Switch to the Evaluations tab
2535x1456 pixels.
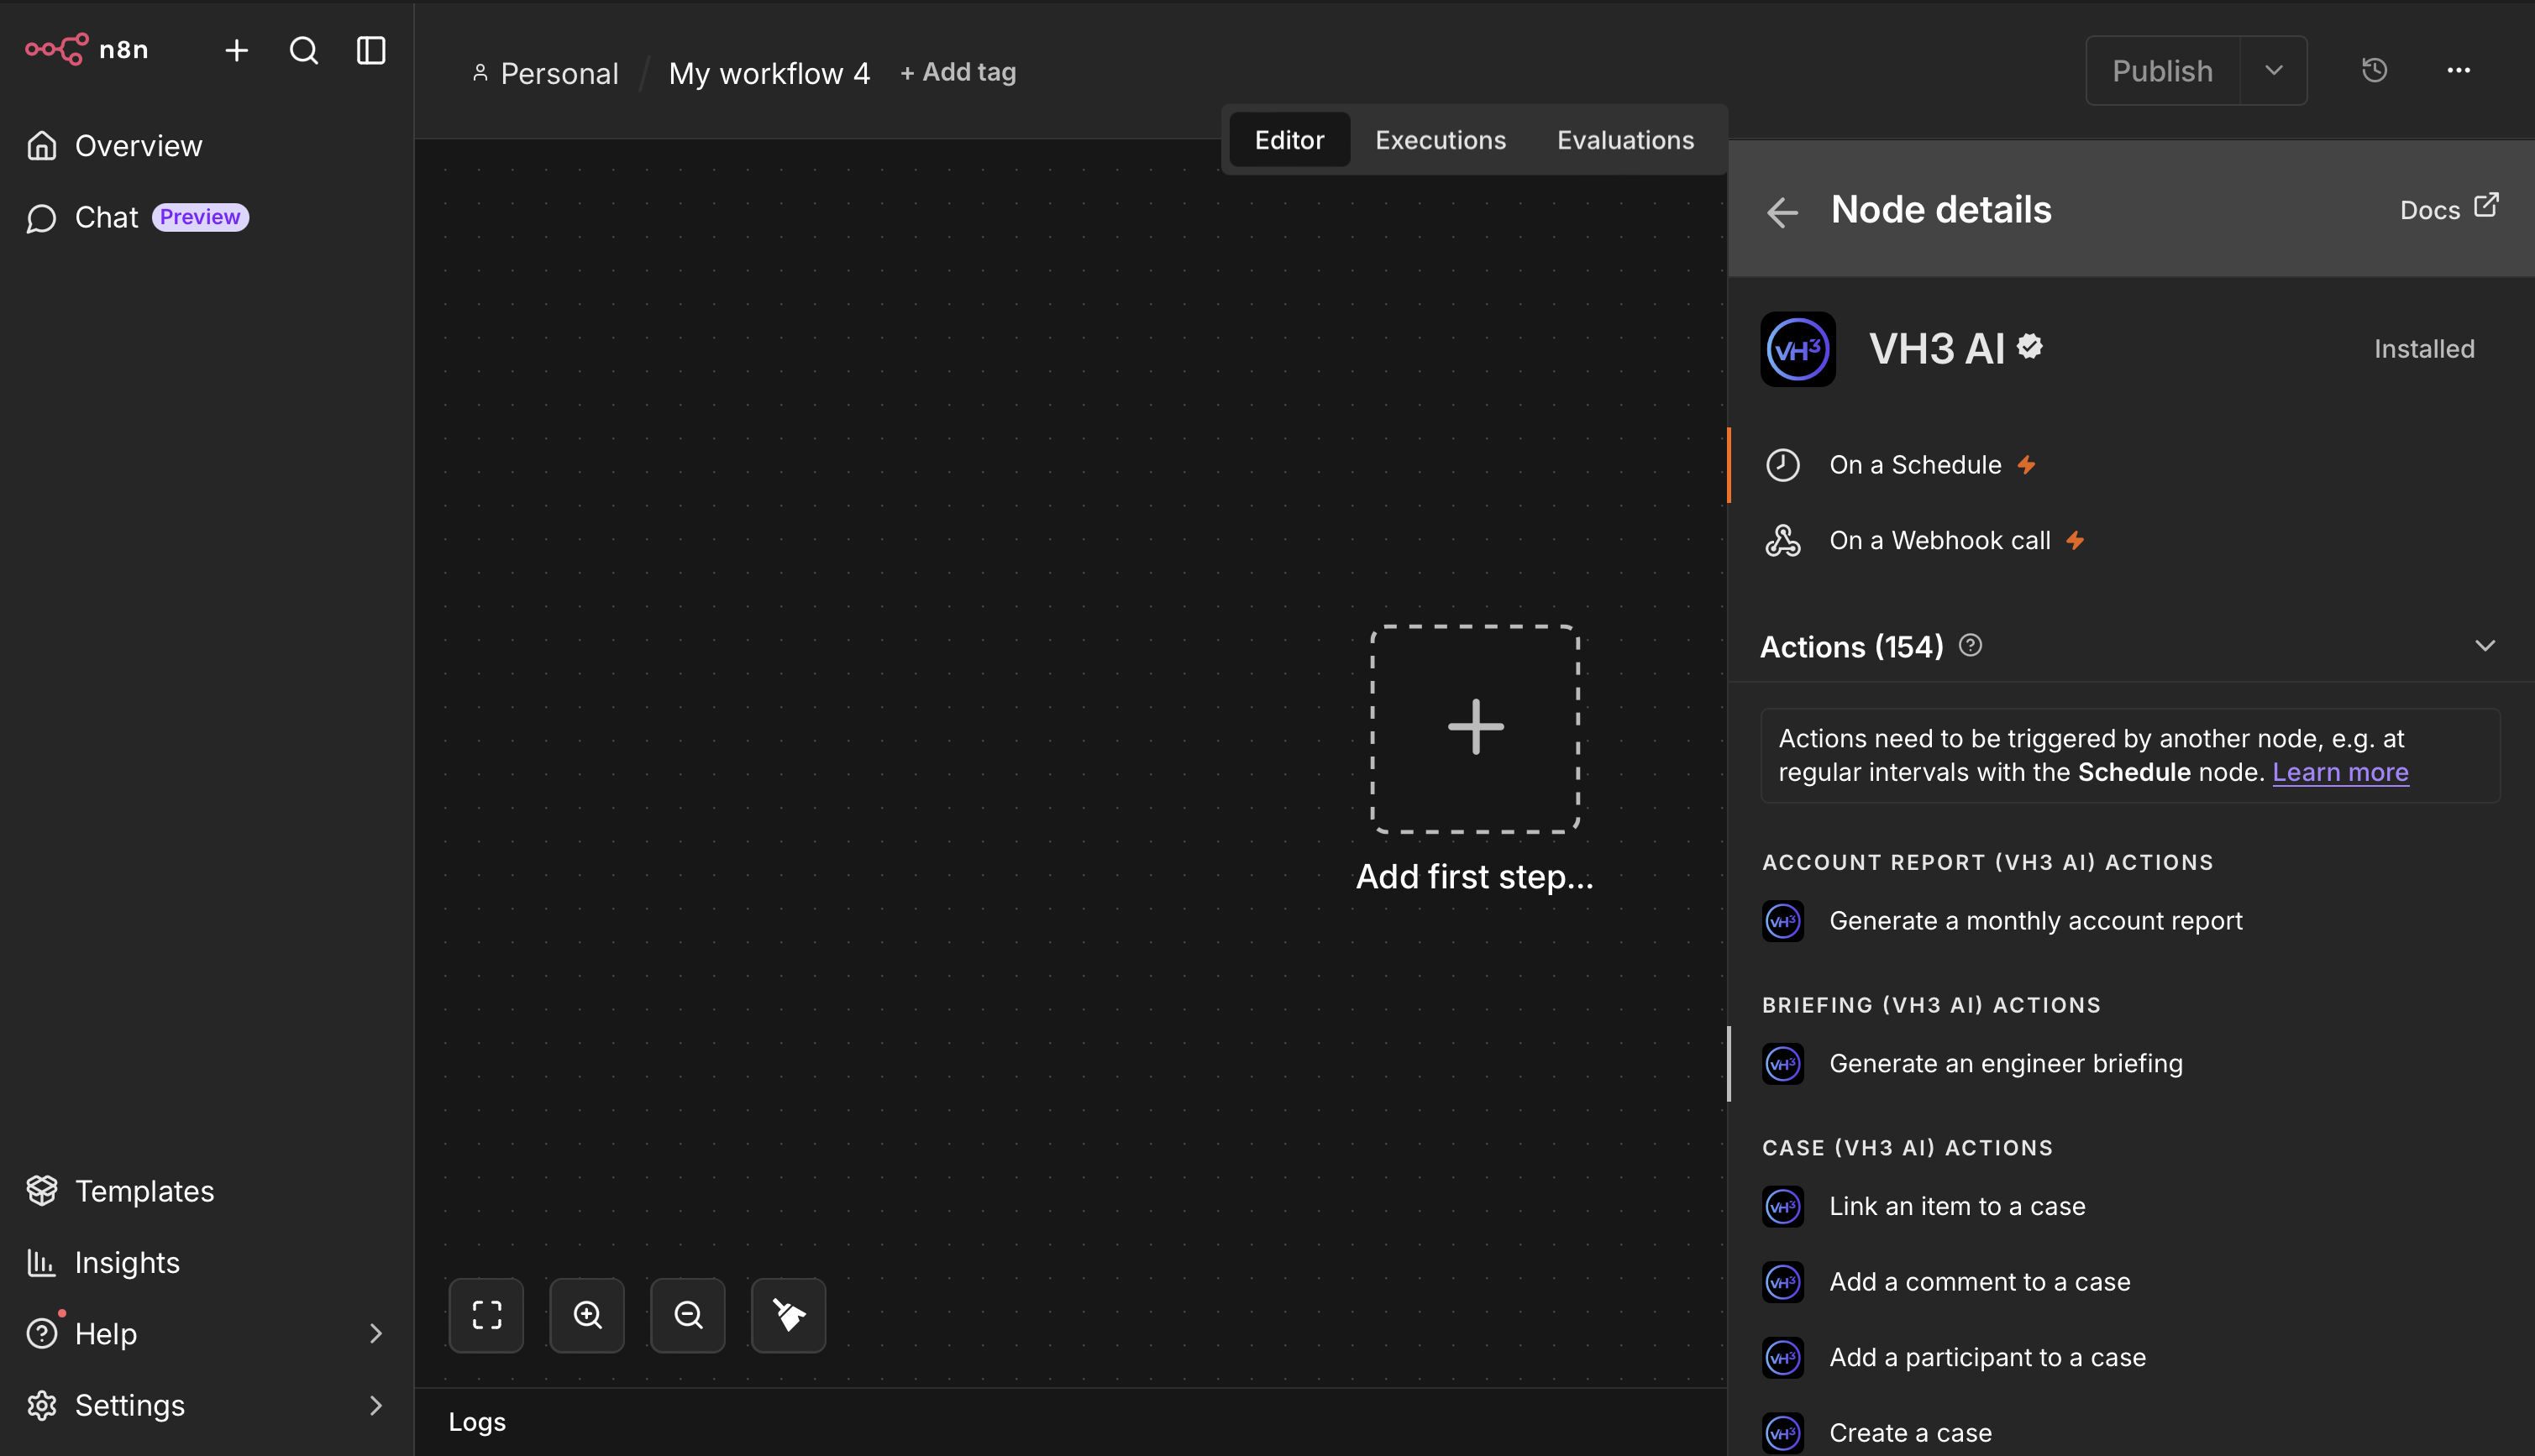(1625, 140)
